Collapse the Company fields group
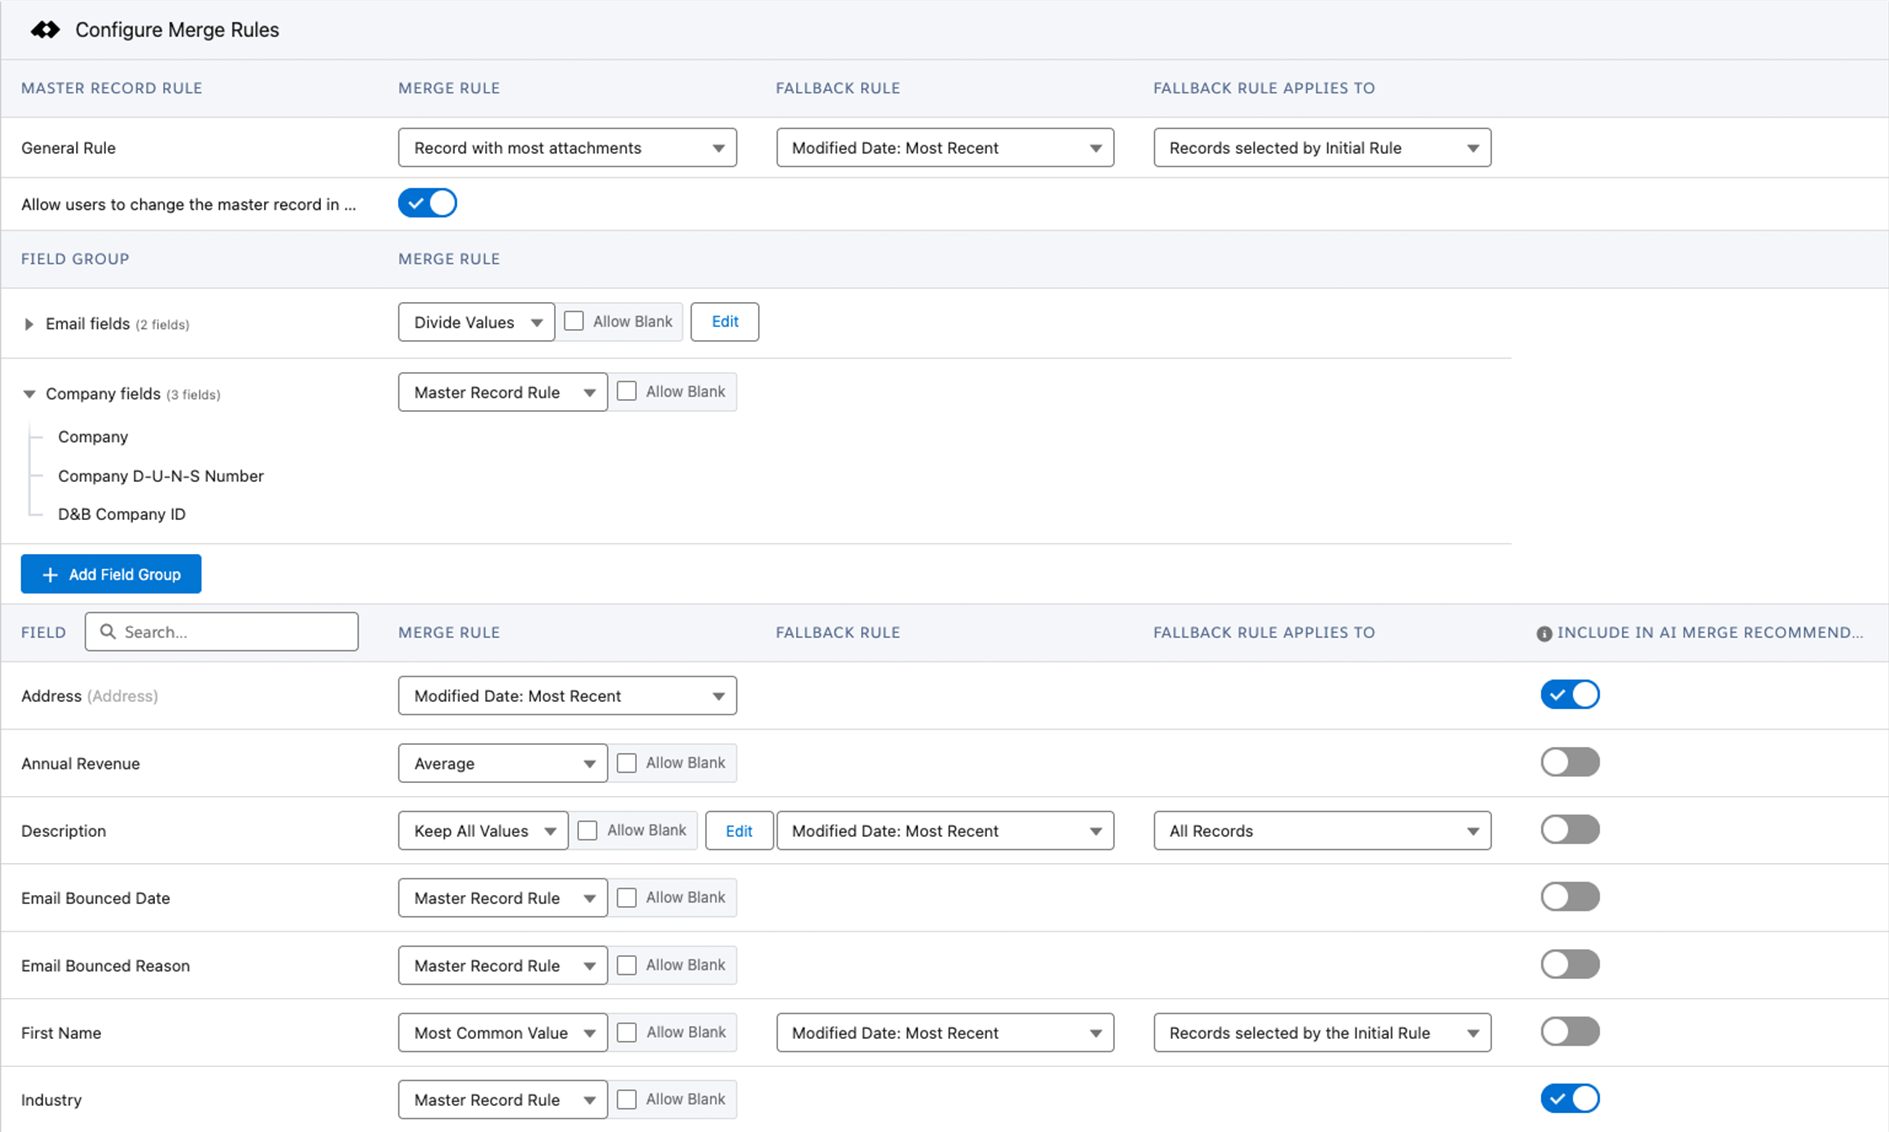This screenshot has width=1889, height=1132. tap(29, 394)
